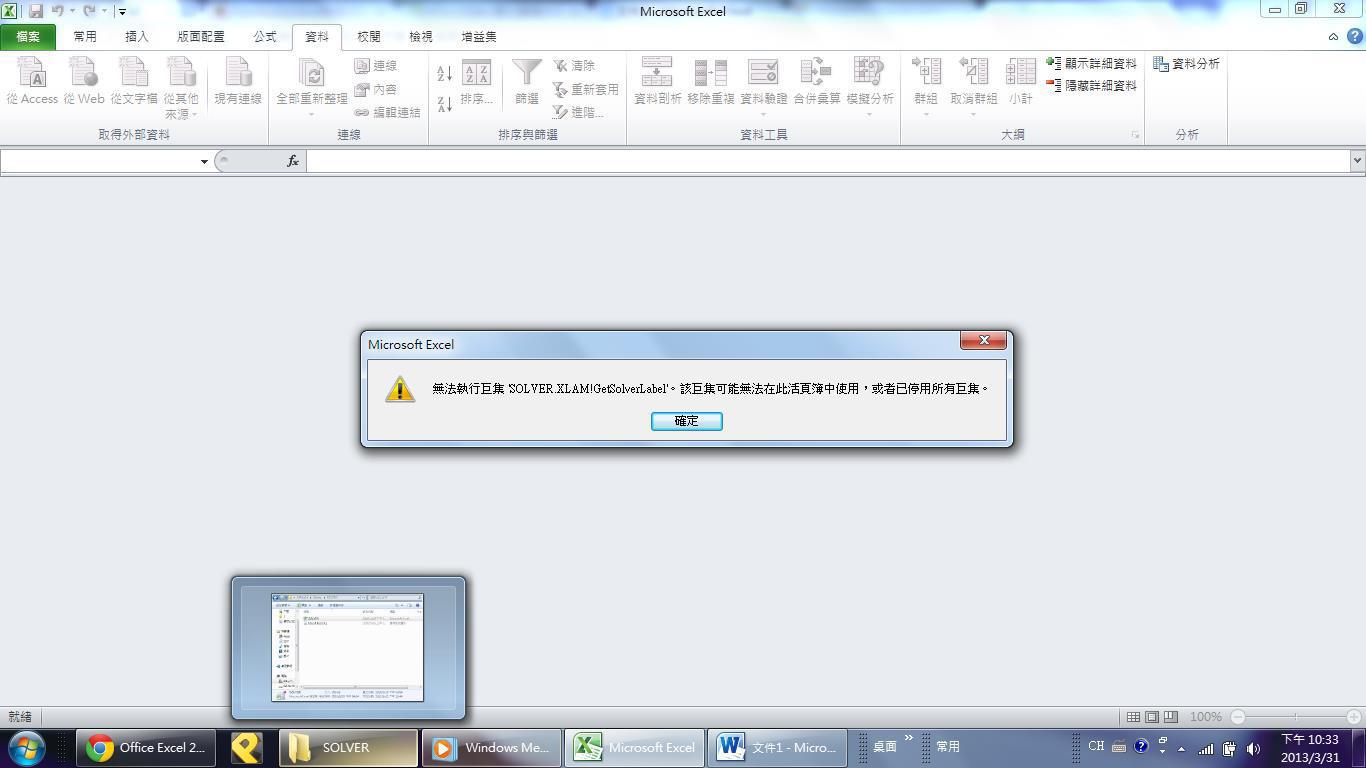Image resolution: width=1366 pixels, height=768 pixels.
Task: Open the Windows Start menu
Action: click(x=26, y=747)
